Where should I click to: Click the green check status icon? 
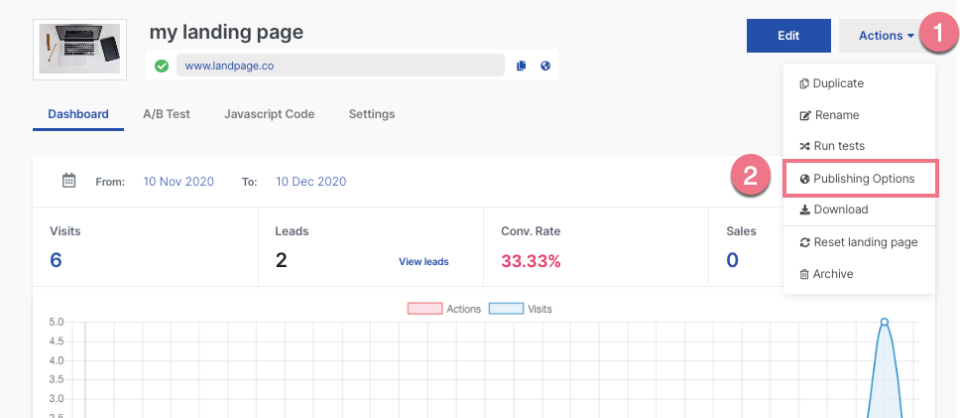click(x=161, y=66)
